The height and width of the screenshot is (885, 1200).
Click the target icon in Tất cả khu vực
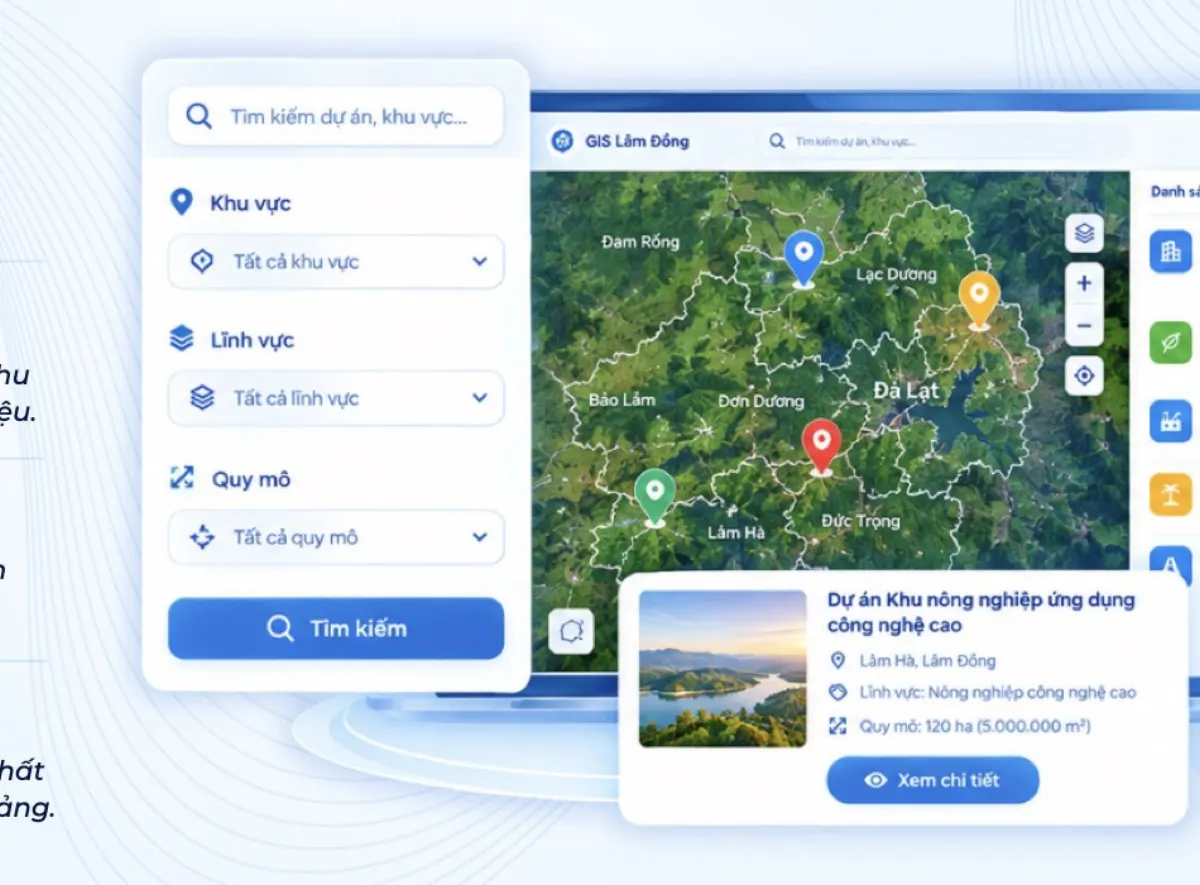click(x=202, y=262)
